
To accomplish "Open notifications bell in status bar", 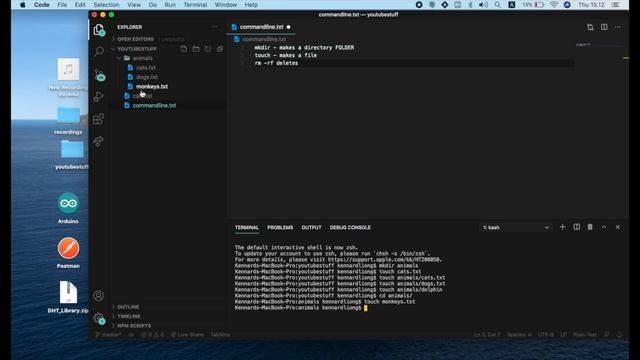I will click(x=620, y=335).
